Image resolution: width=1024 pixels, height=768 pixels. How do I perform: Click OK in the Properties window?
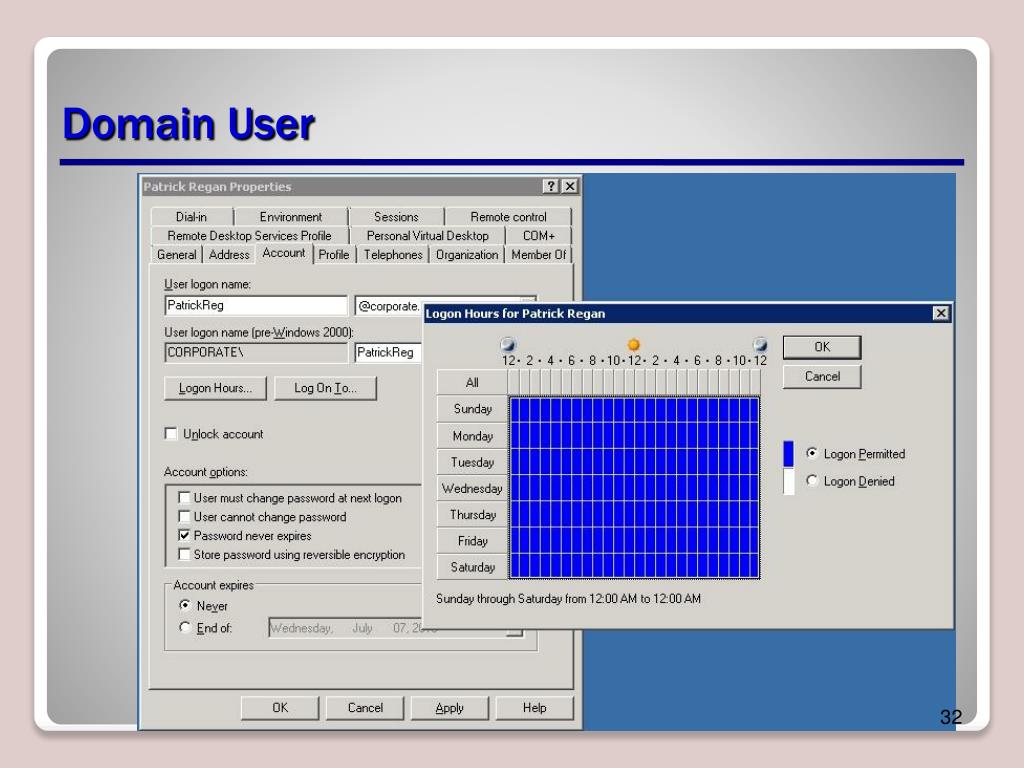280,708
